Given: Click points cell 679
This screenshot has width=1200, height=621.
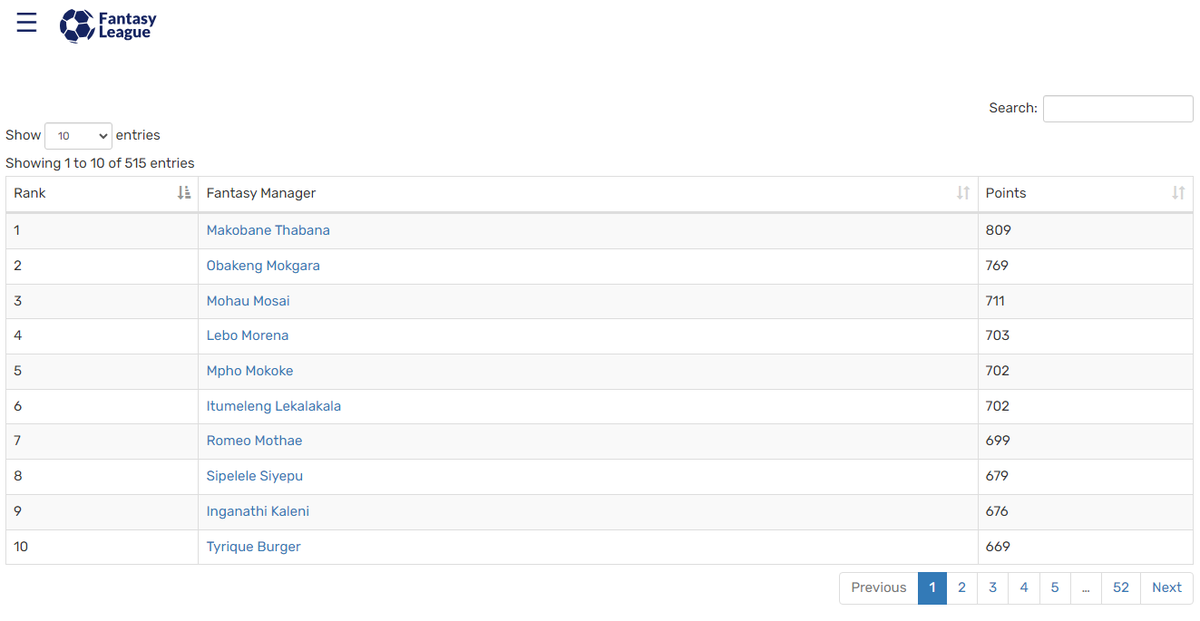Looking at the screenshot, I should coord(1085,476).
